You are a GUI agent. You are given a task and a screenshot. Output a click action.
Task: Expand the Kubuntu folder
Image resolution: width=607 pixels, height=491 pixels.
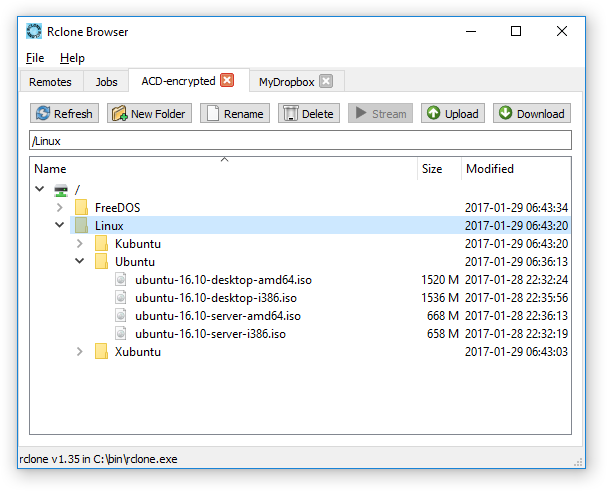tap(80, 244)
